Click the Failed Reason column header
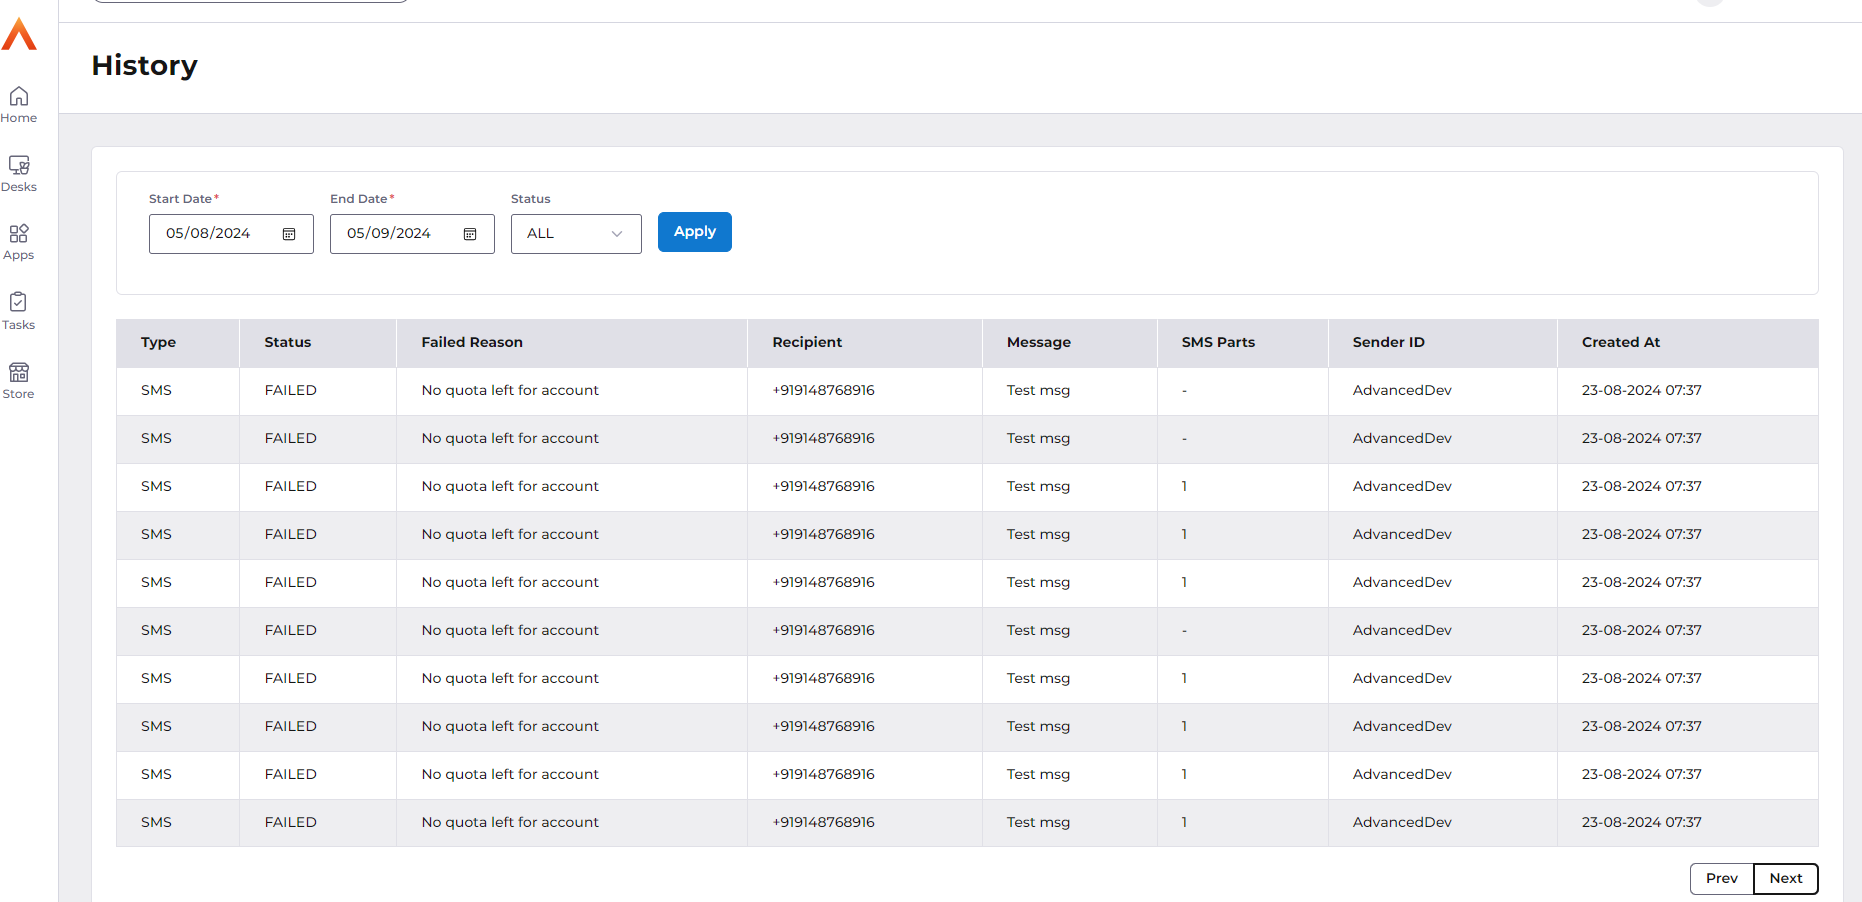Screen dimensions: 1862x902 pos(472,342)
